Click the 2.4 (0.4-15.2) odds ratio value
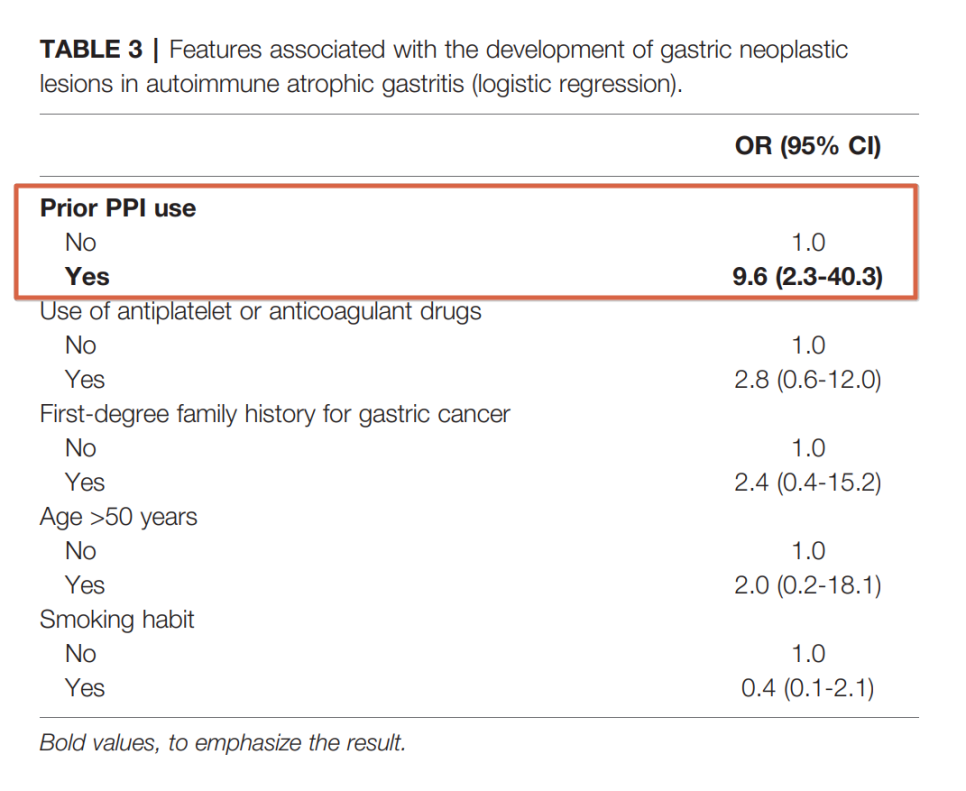This screenshot has height=791, width=966. pos(807,483)
